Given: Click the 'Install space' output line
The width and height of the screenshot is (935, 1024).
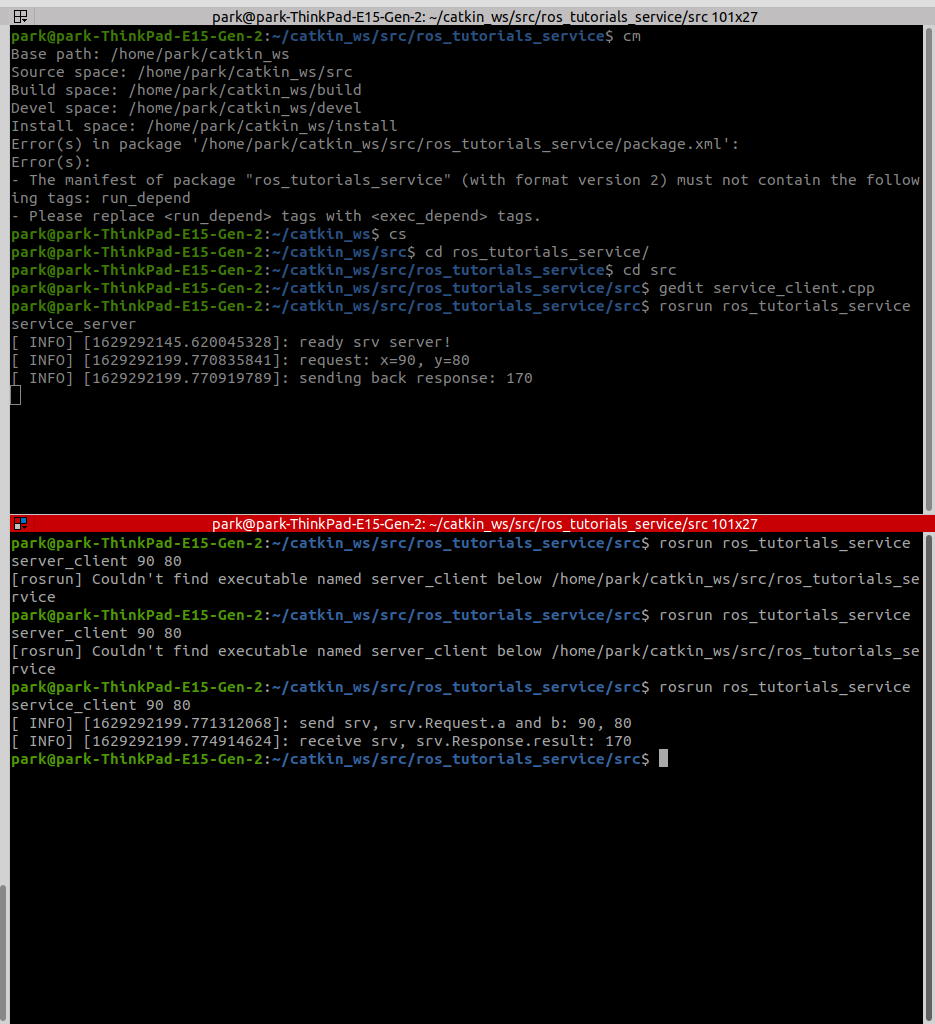Looking at the screenshot, I should tap(204, 126).
